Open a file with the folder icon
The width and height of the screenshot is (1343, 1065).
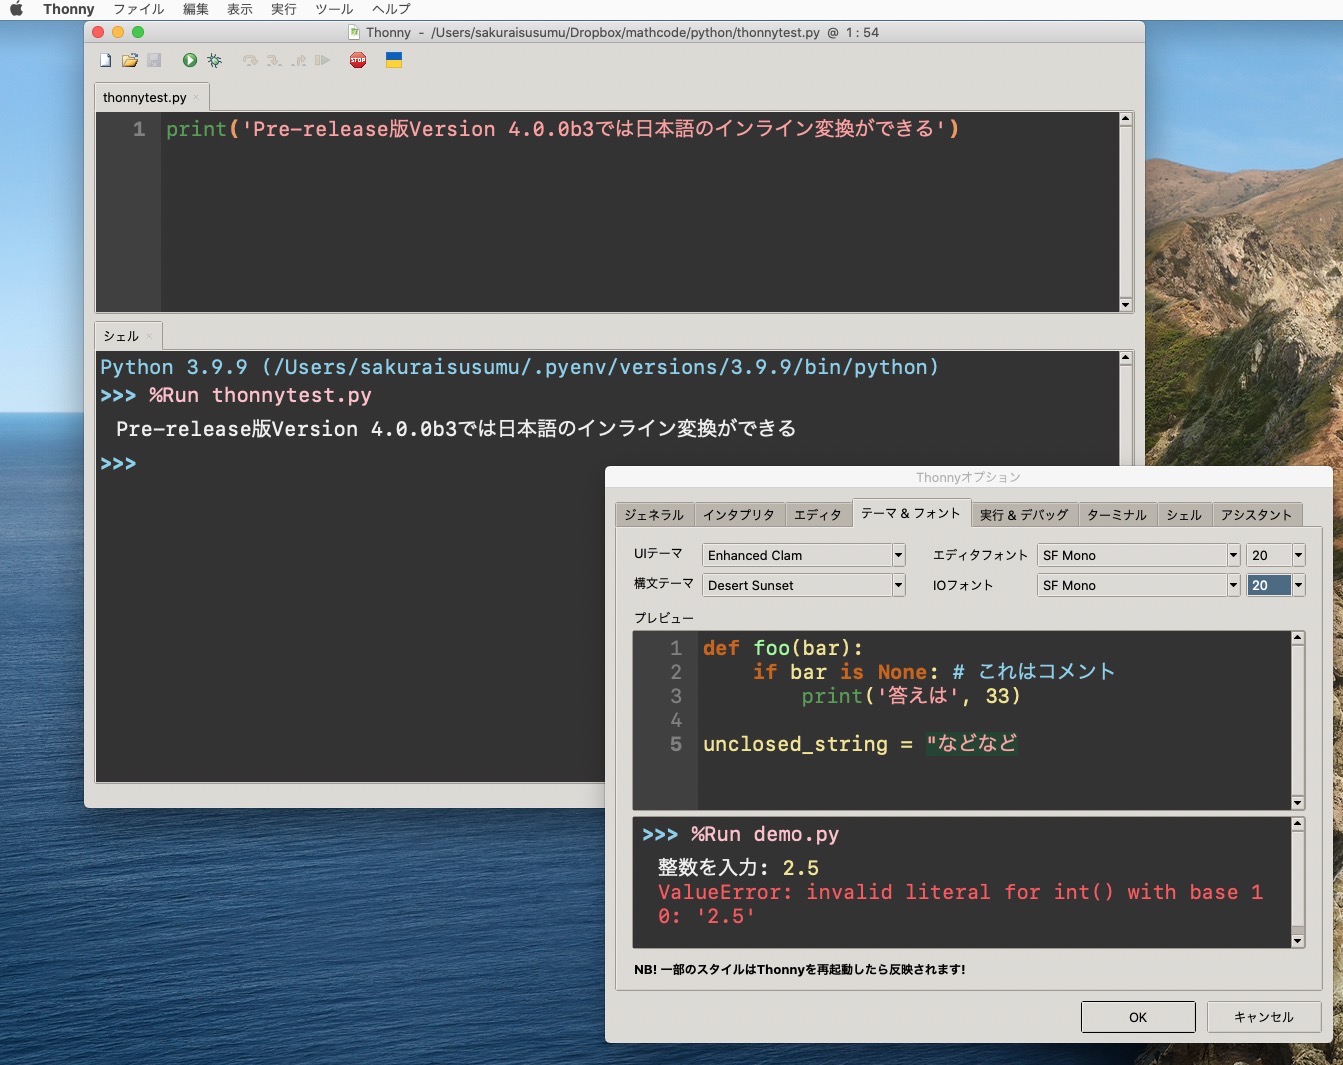pyautogui.click(x=130, y=61)
